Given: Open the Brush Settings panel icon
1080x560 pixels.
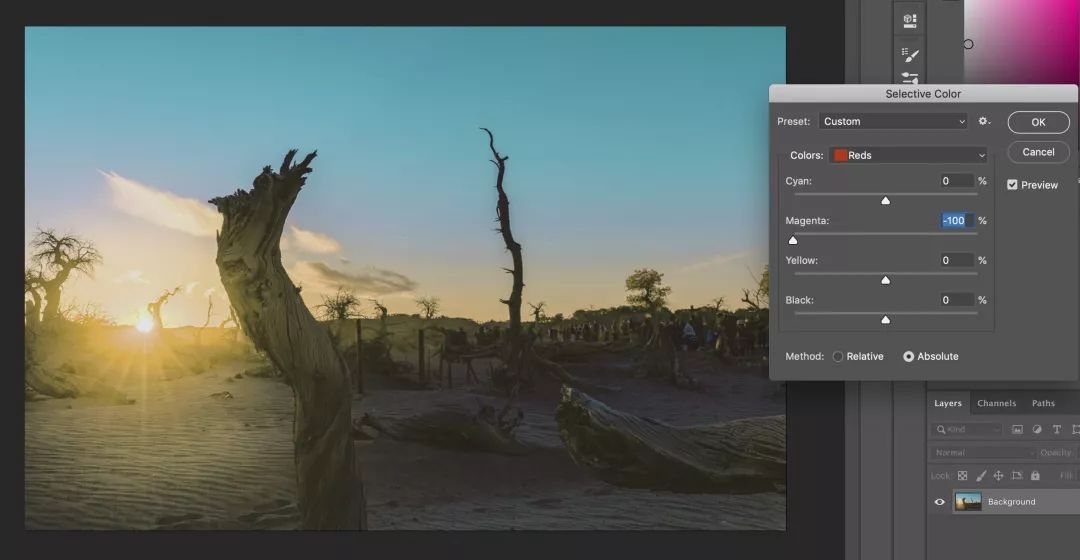Looking at the screenshot, I should pyautogui.click(x=909, y=54).
